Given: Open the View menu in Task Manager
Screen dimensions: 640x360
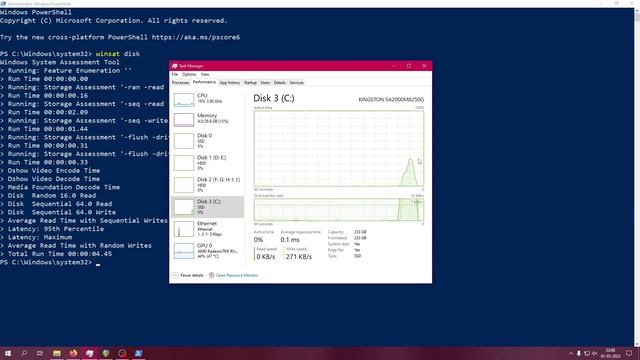Looking at the screenshot, I should point(205,74).
